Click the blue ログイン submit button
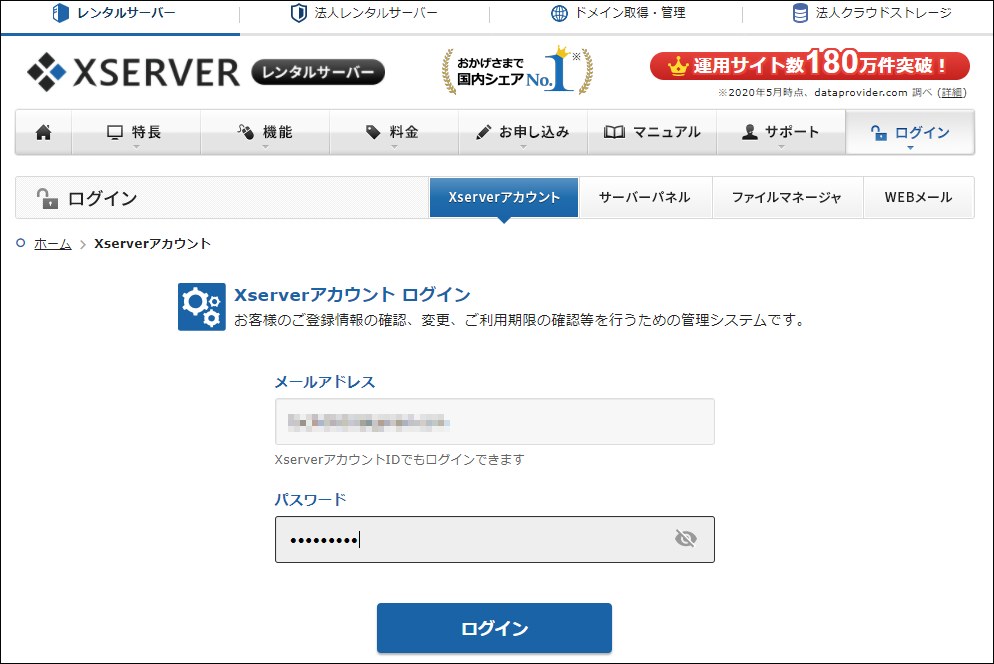 (494, 628)
